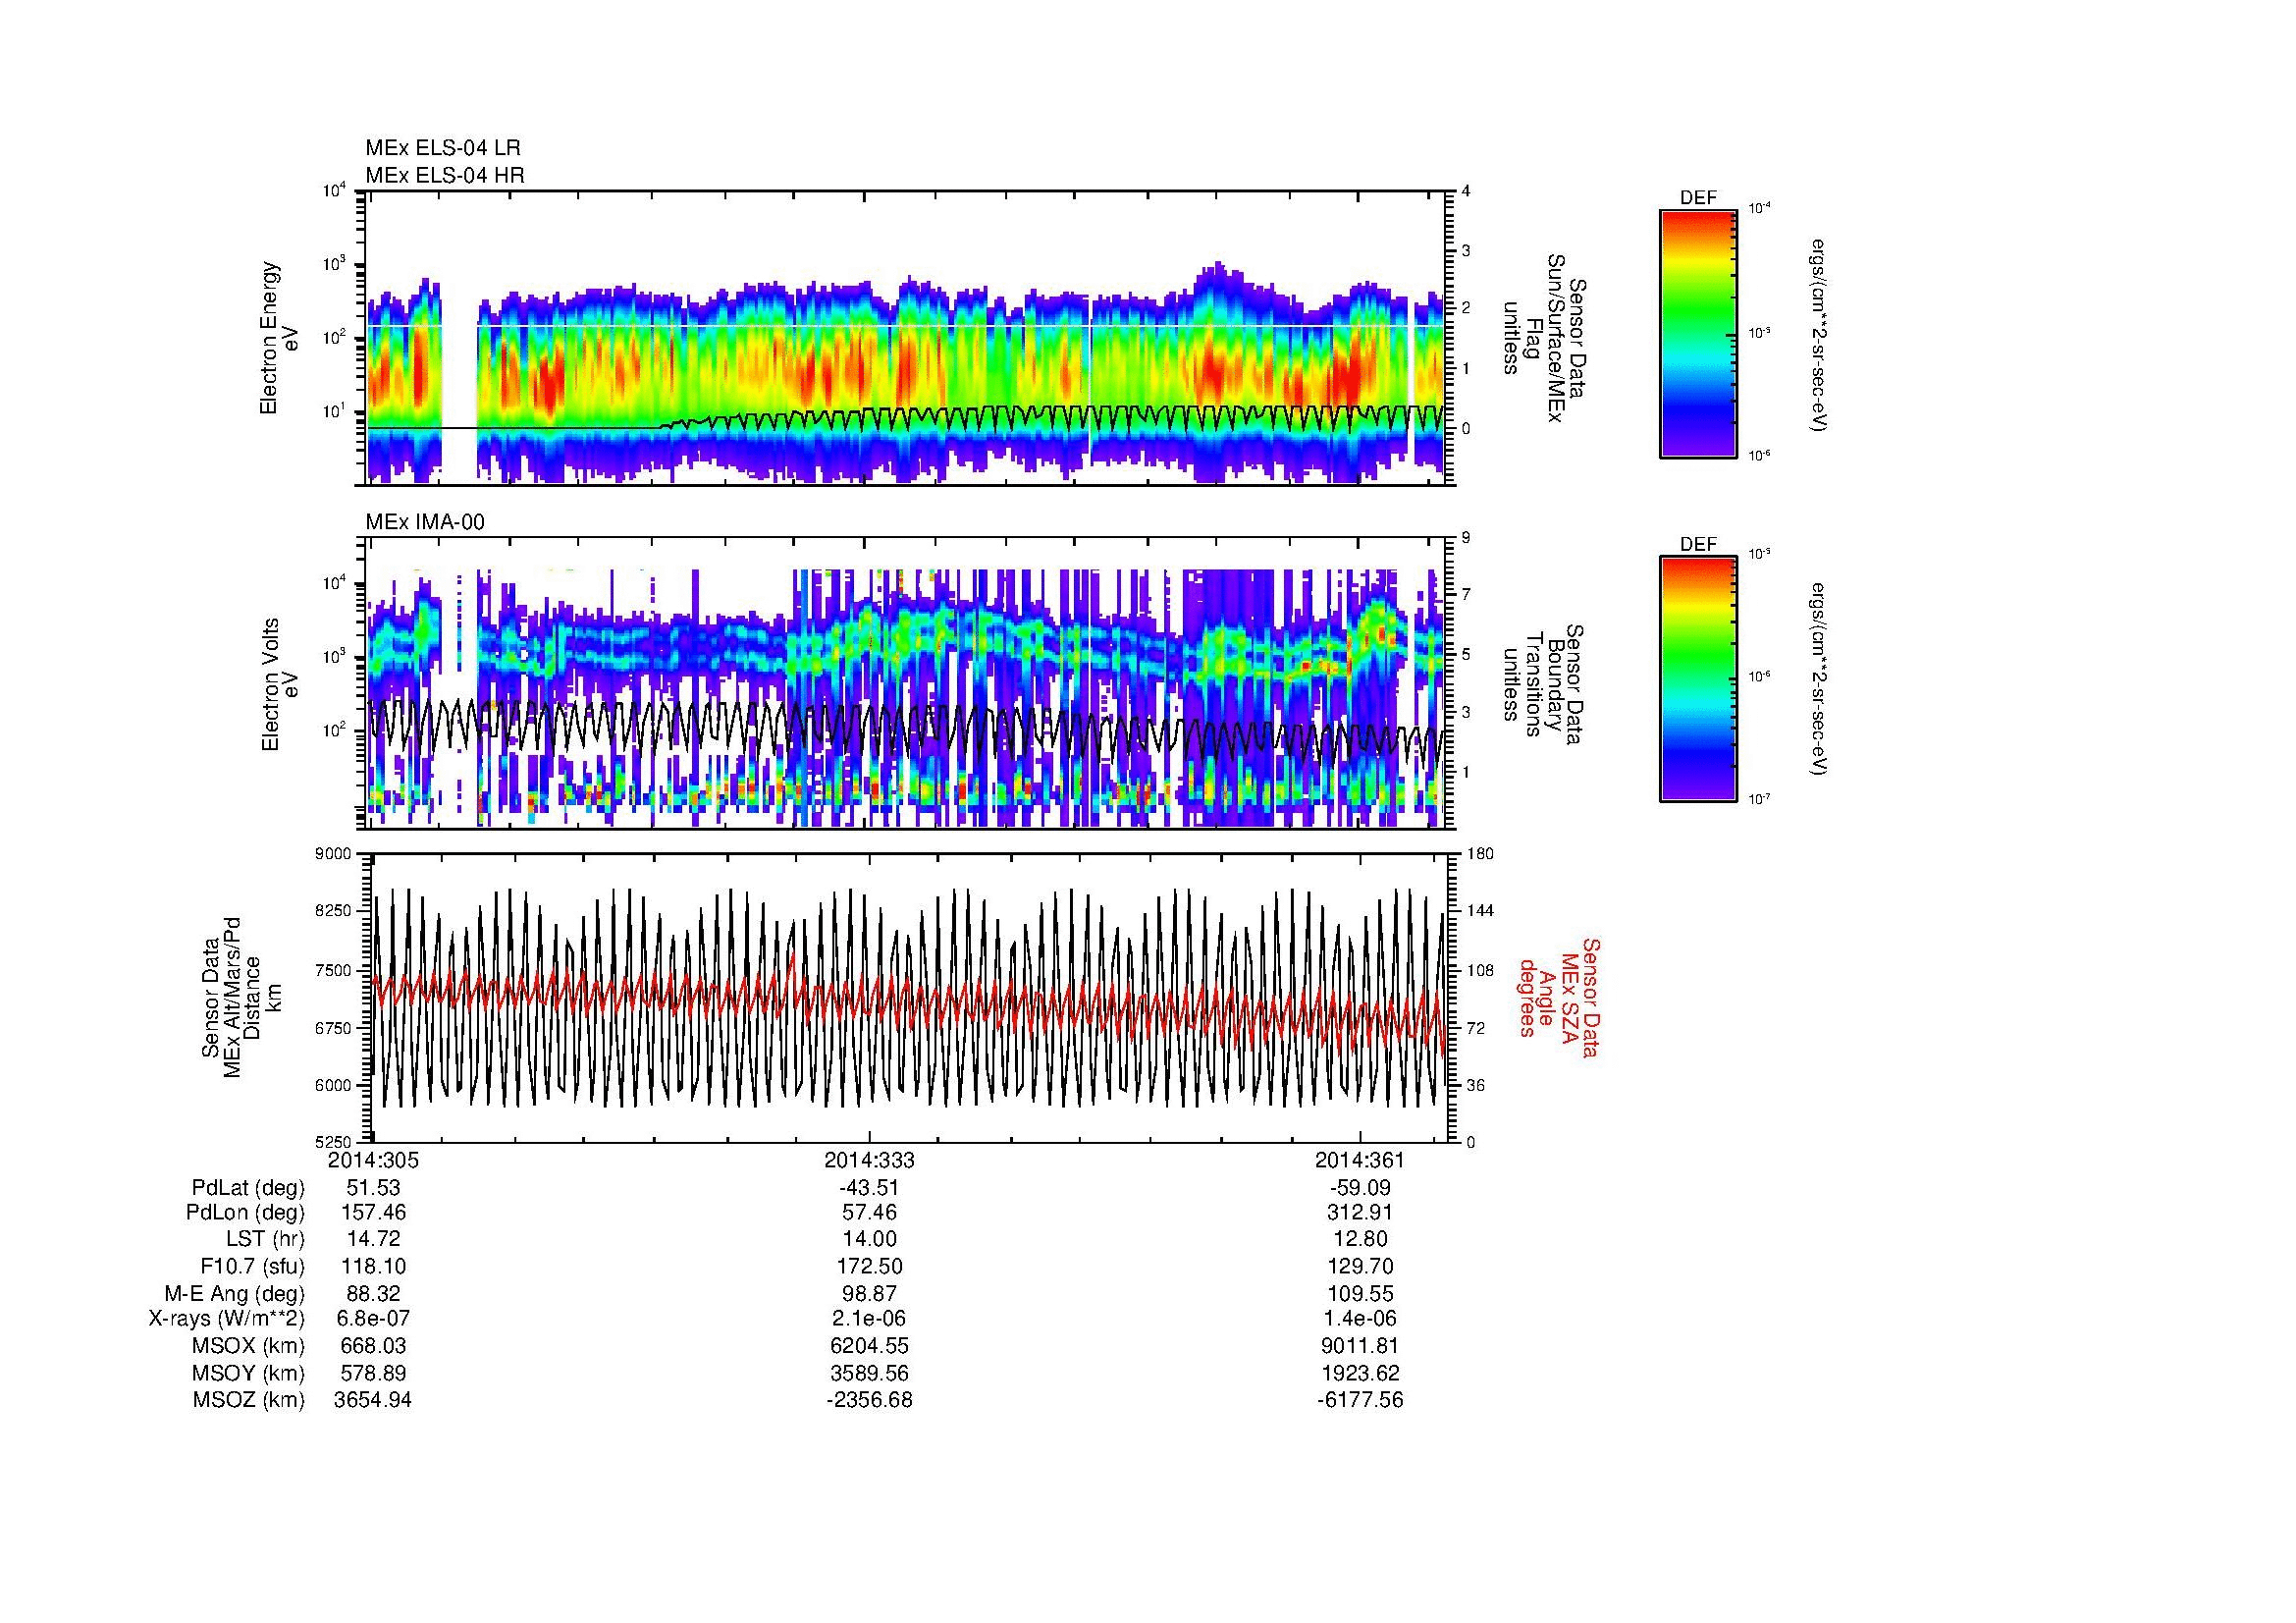2296x1623 pixels.
Task: Click the 144 tick on SZA axis
Action: coord(1482,912)
